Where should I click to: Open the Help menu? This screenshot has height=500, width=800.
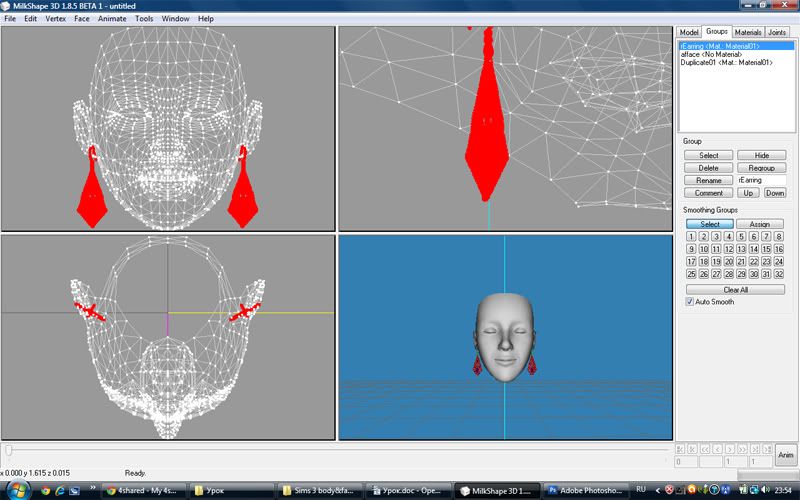coord(206,18)
